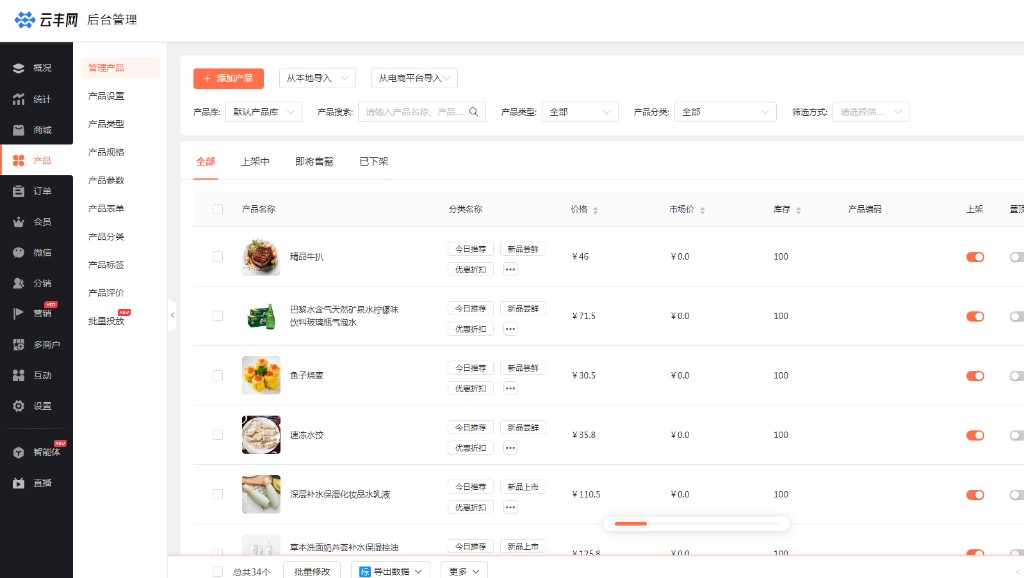Screen dimensions: 1024x578
Task: Open the 互动 interaction sidebar icon
Action: coord(18,376)
